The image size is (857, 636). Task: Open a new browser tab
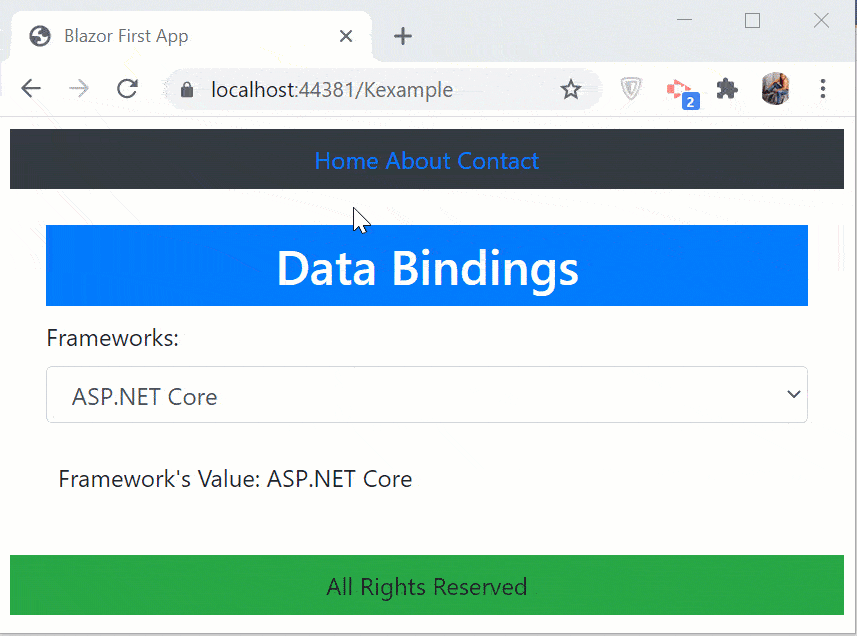pyautogui.click(x=402, y=36)
